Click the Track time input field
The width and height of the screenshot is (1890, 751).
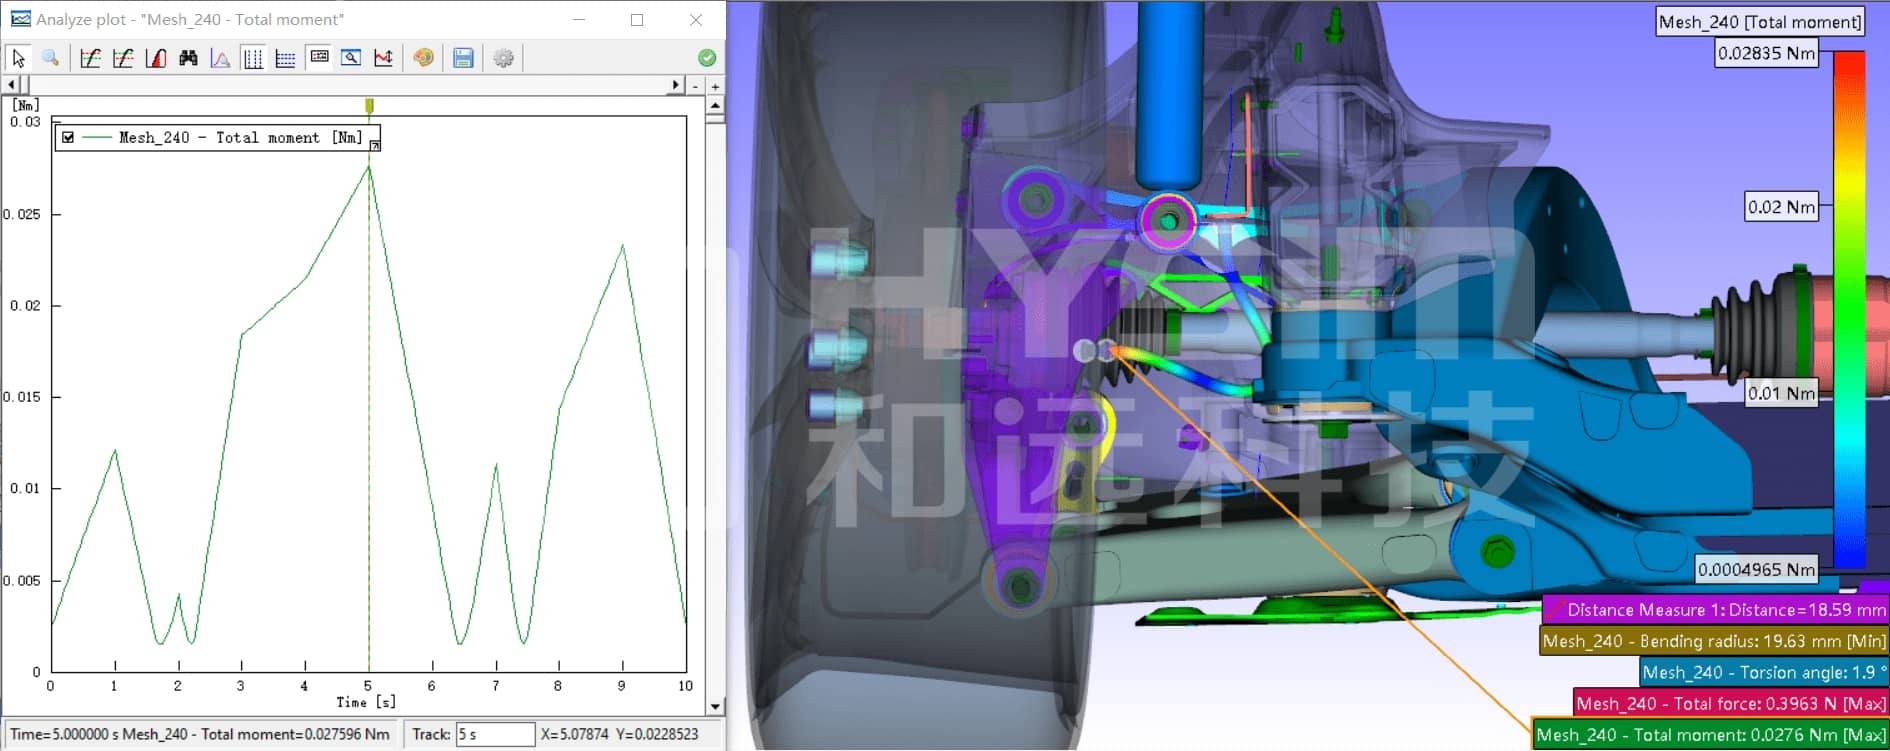[x=495, y=734]
